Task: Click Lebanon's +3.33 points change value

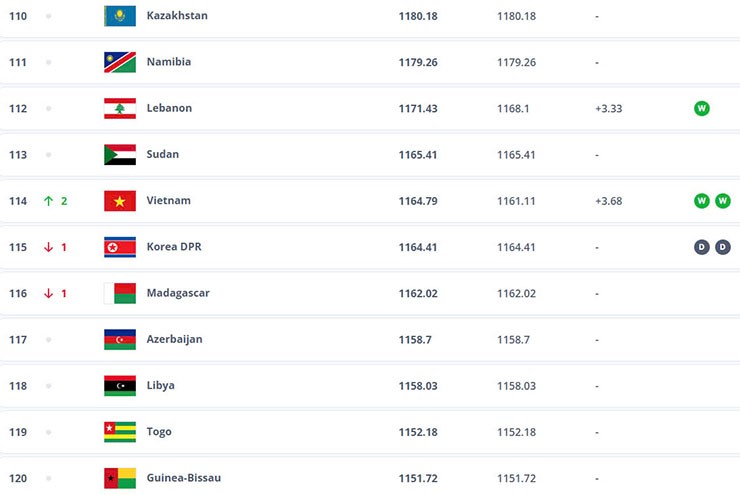Action: 608,108
